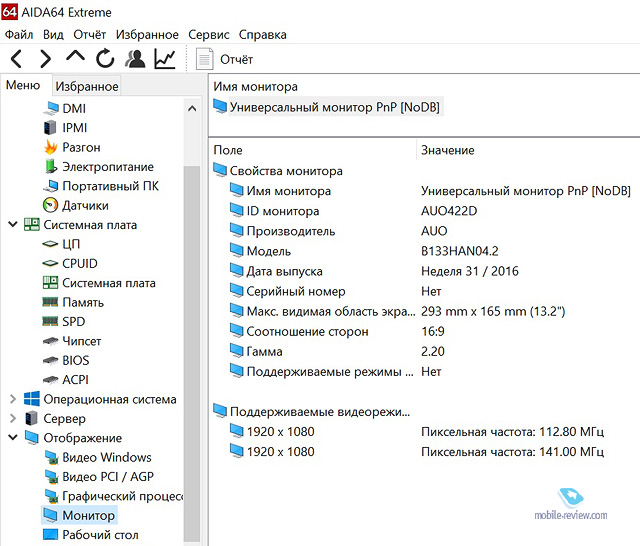Switch to the Избранное tab

(x=86, y=87)
